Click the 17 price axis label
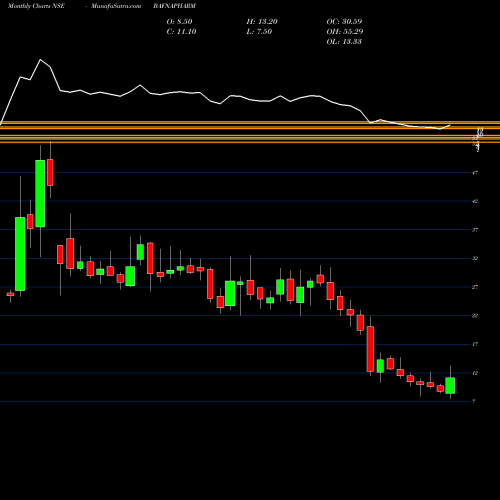Screen dimensions: 500x500 pos(475,344)
